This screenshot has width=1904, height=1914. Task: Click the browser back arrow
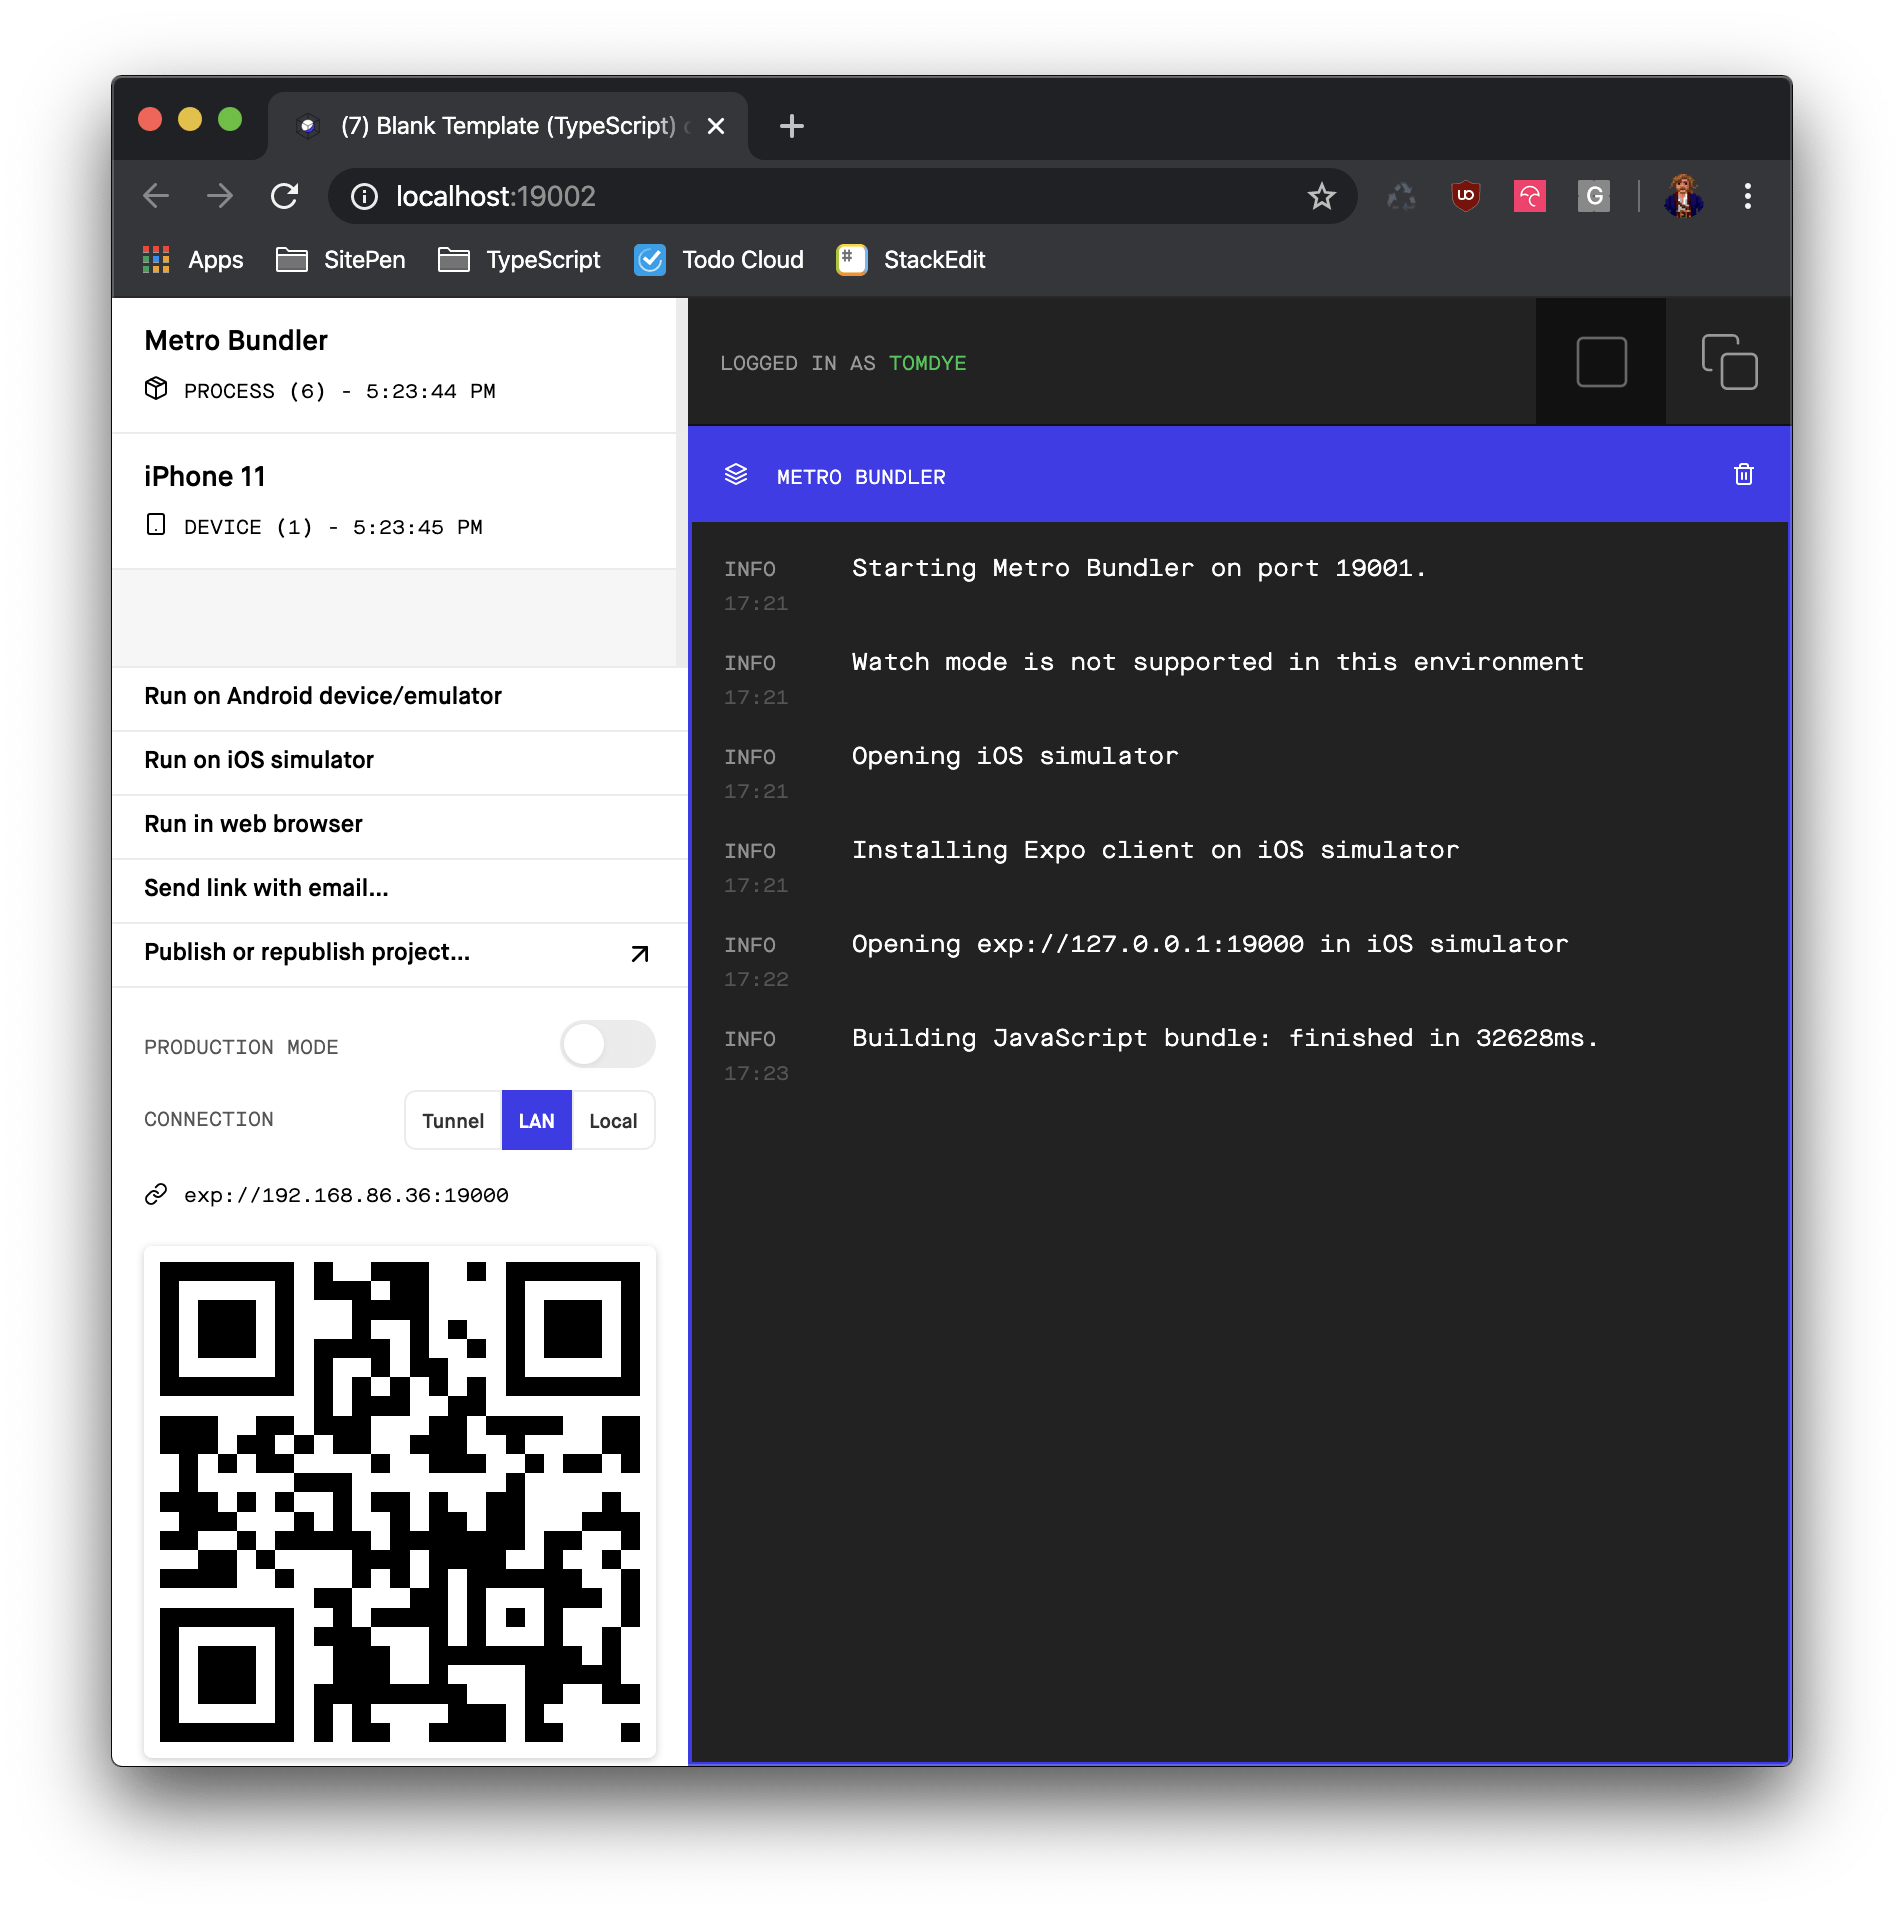click(x=156, y=196)
